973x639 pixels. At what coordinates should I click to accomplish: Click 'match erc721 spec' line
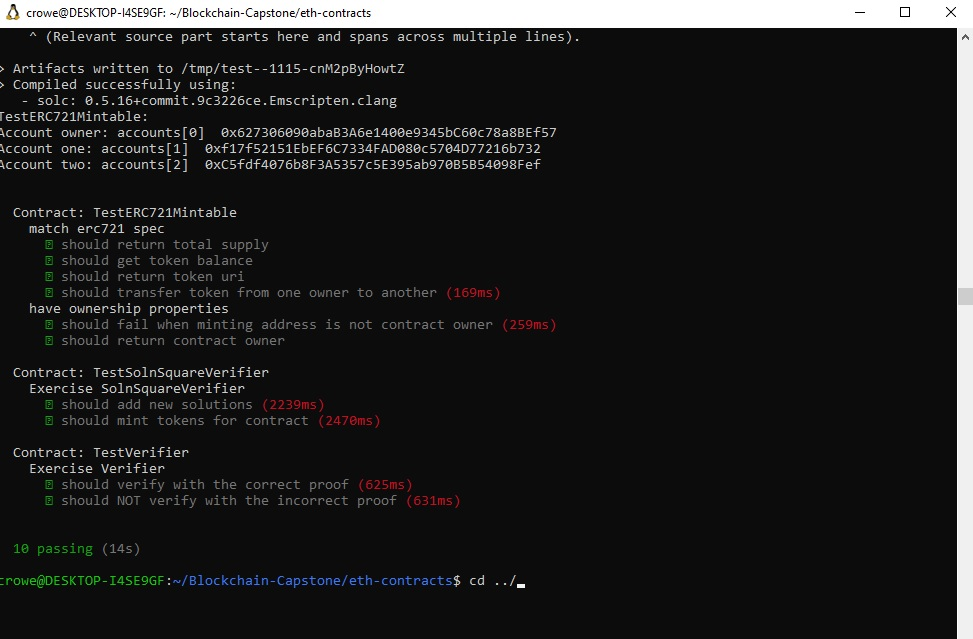pos(97,229)
